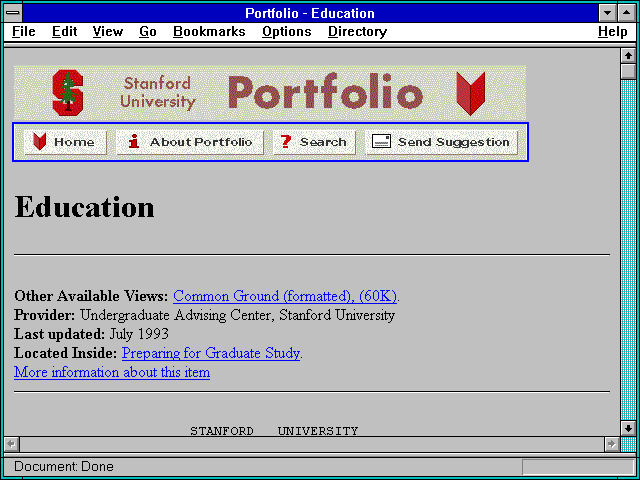640x480 pixels.
Task: Minimize the Portfolio - Education window
Action: (x=607, y=13)
